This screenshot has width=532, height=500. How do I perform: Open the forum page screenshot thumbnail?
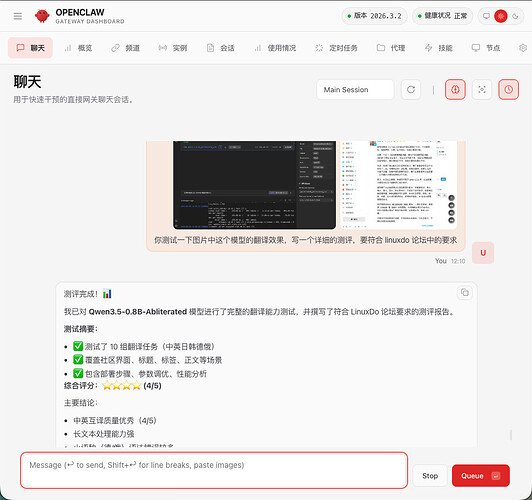(x=399, y=185)
